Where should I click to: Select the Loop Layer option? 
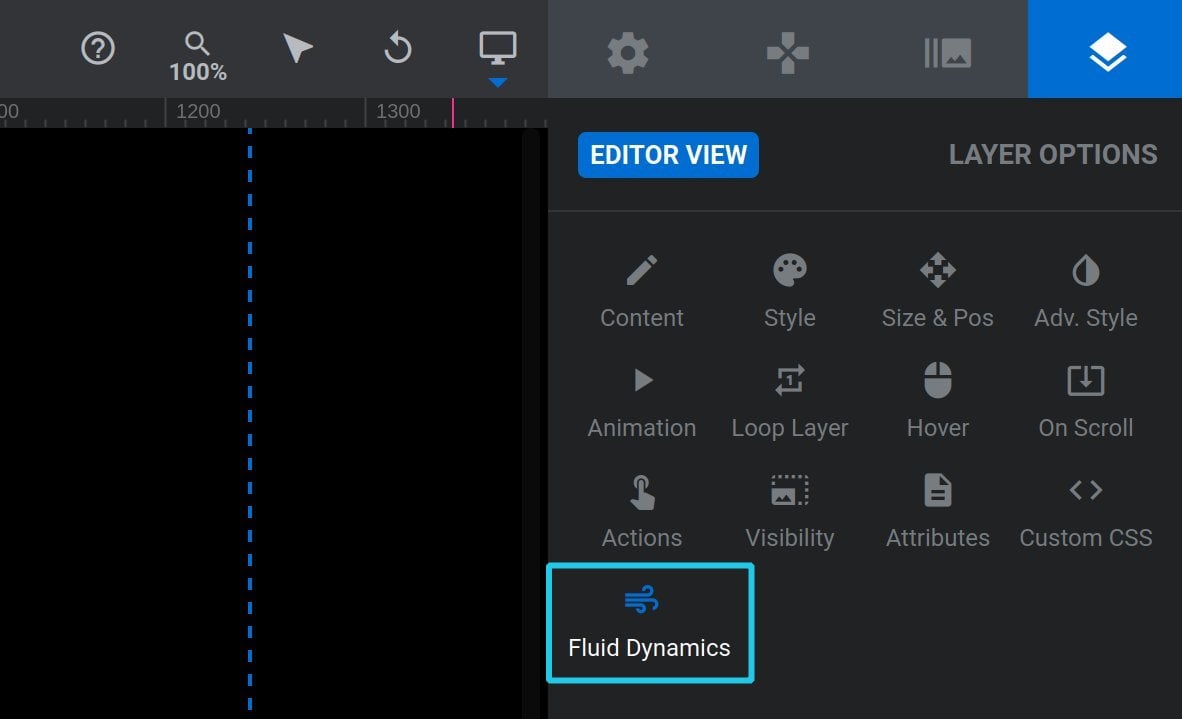click(789, 402)
